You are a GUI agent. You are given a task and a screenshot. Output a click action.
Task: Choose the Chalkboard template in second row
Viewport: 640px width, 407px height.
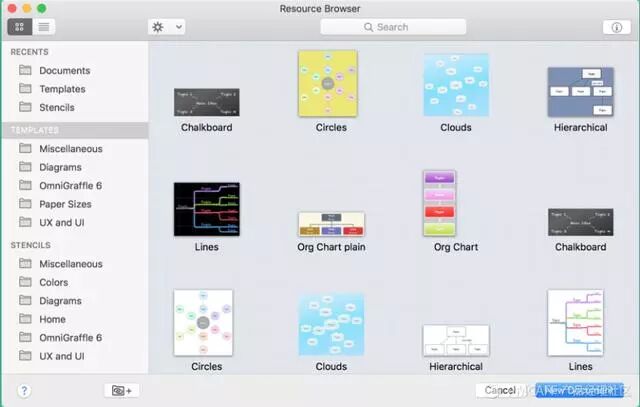pos(580,222)
